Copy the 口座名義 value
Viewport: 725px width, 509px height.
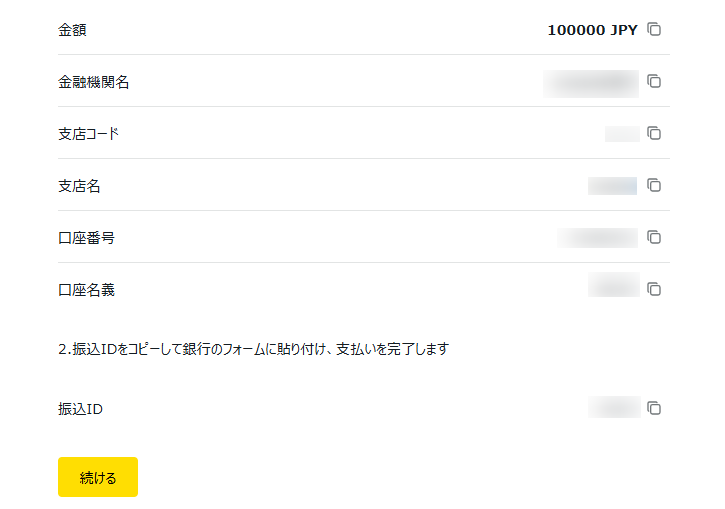coord(654,289)
